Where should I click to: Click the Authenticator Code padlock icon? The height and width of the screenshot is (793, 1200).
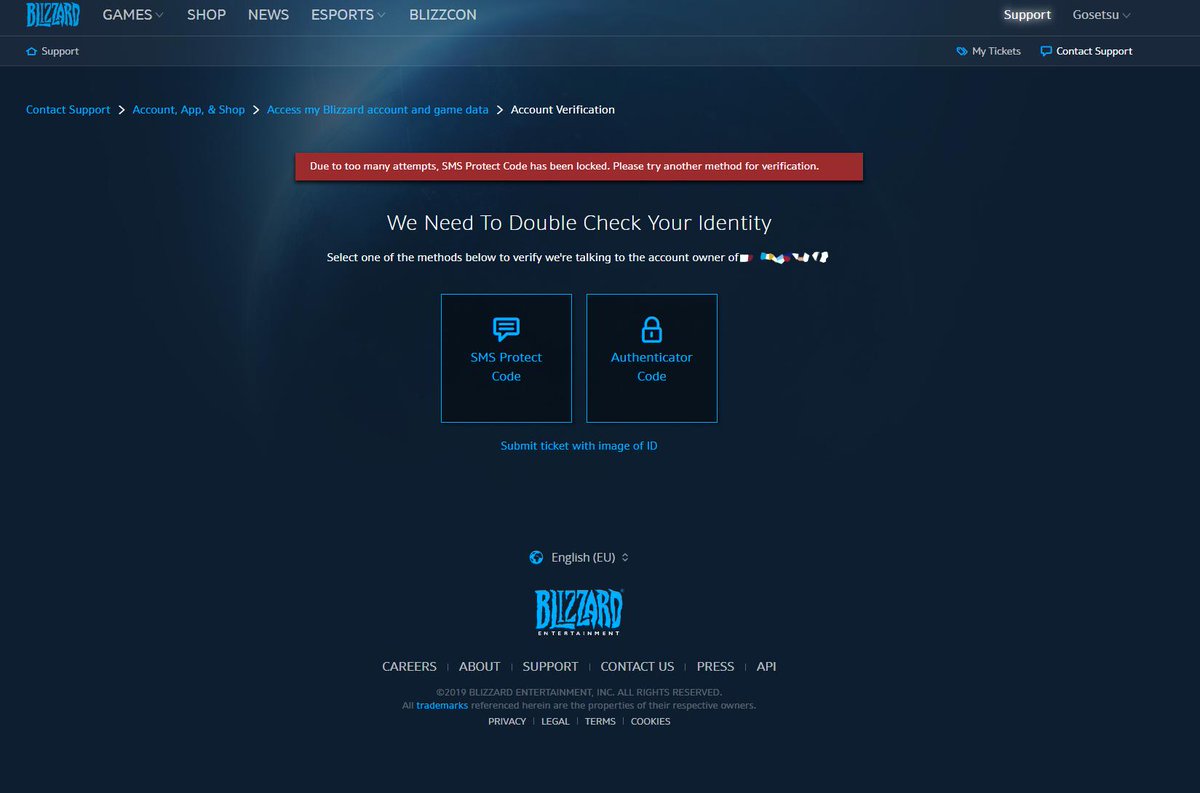tap(652, 329)
